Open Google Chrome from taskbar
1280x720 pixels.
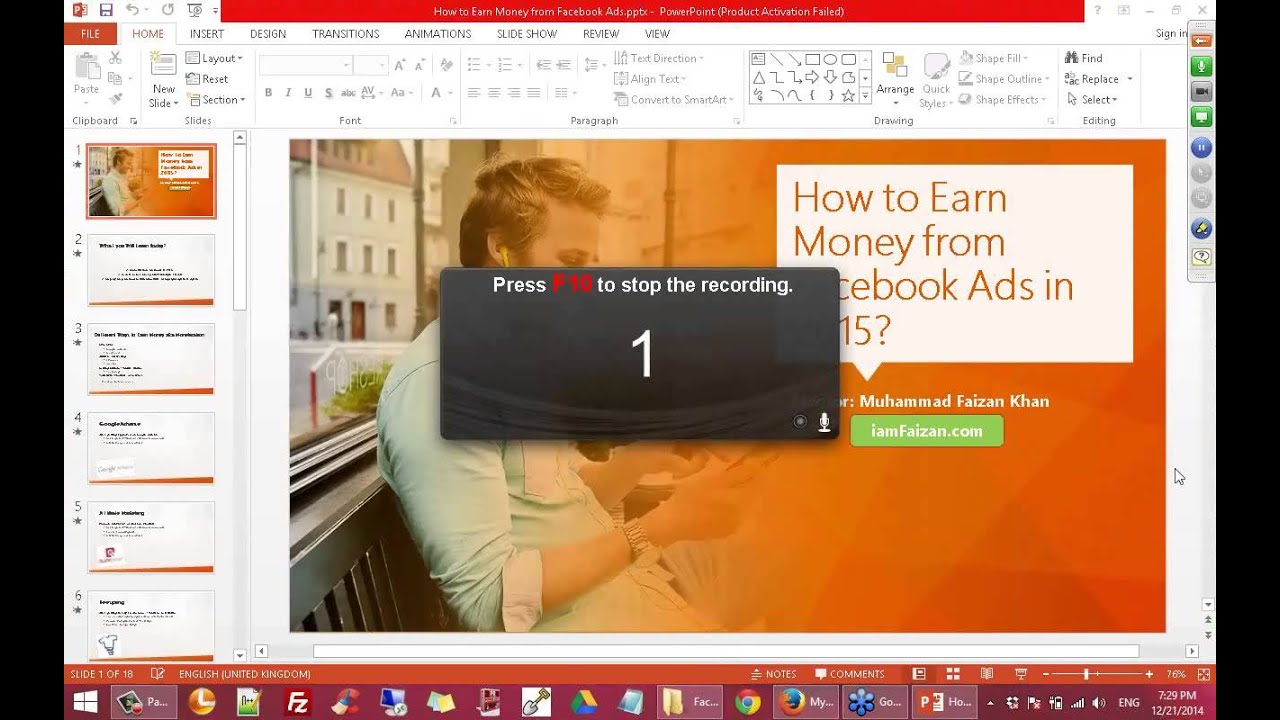[747, 702]
